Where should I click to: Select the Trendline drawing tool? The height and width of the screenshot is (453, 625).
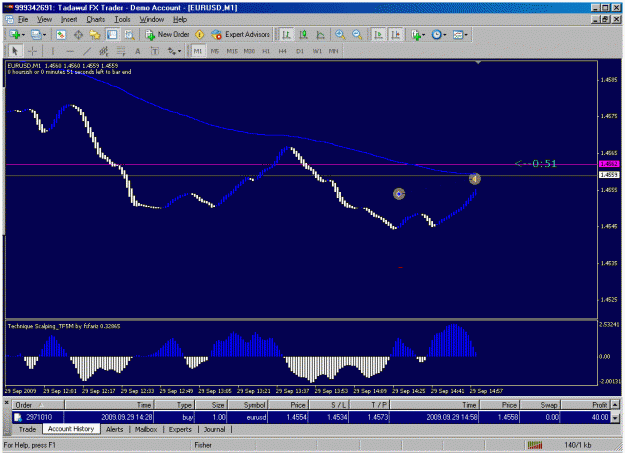(87, 51)
